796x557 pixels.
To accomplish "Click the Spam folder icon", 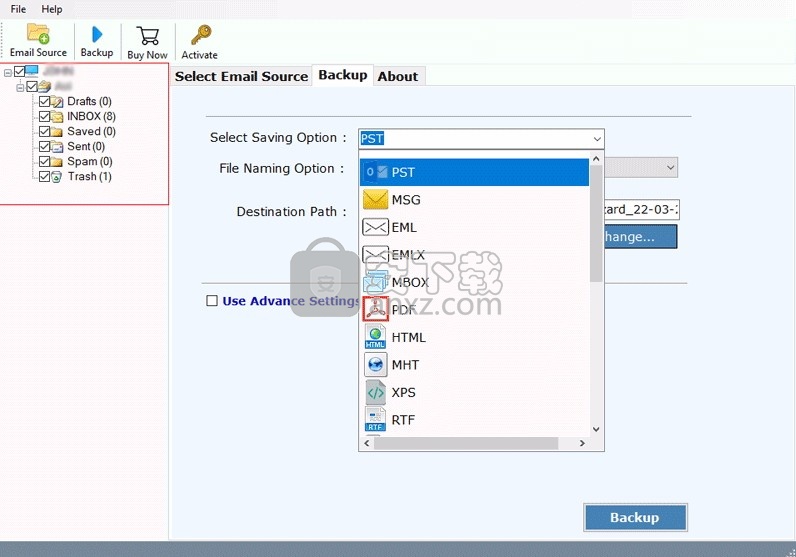I will tap(57, 162).
